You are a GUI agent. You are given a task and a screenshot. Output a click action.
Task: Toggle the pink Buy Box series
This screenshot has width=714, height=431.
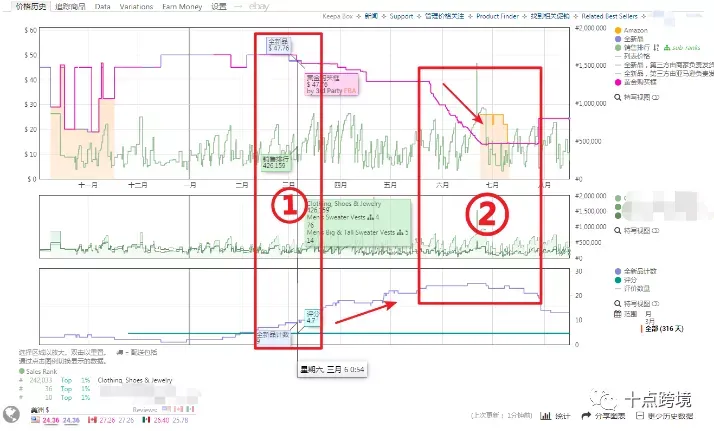click(x=618, y=82)
